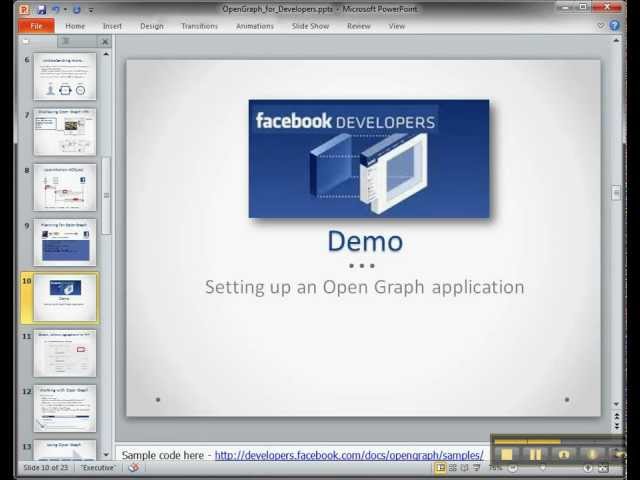Click the recorder Stop square button
The height and width of the screenshot is (480, 640).
tap(507, 455)
